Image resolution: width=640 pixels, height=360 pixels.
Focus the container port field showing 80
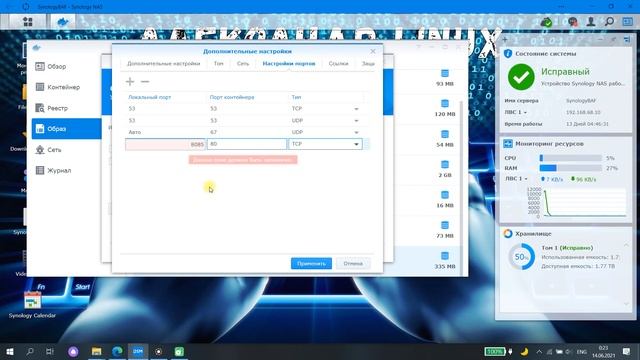247,144
